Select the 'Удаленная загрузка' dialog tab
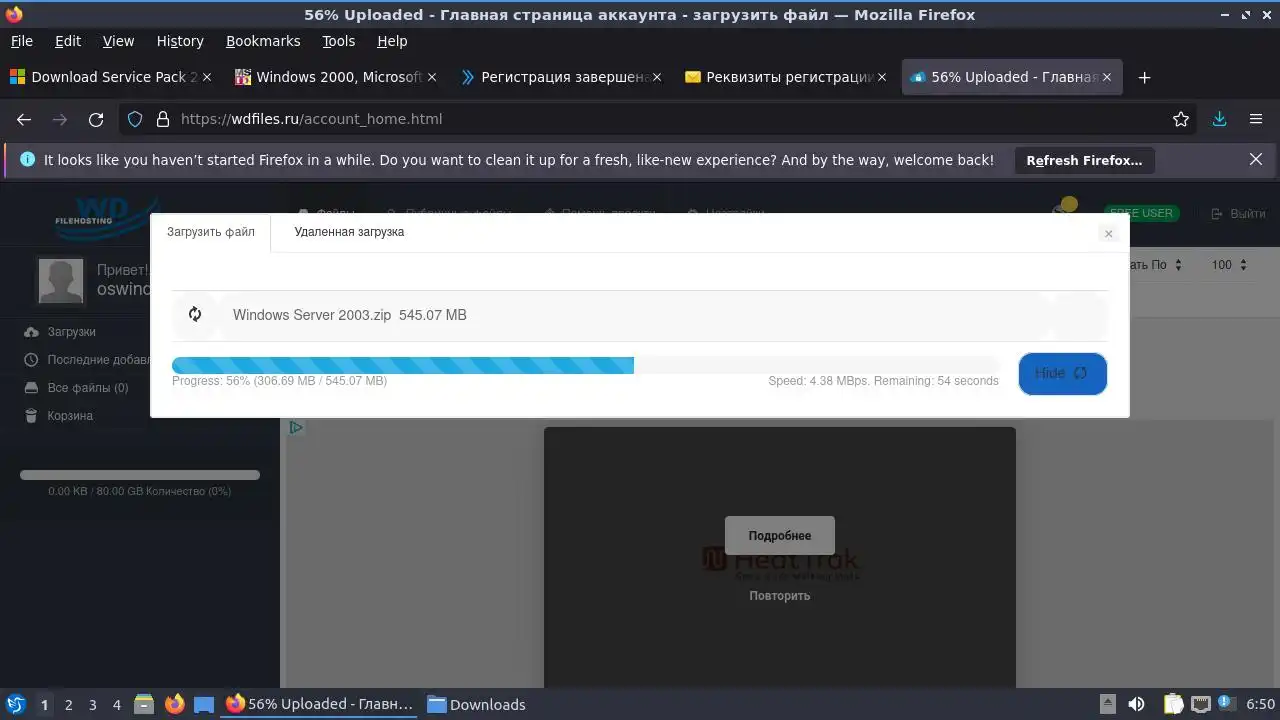 (349, 232)
